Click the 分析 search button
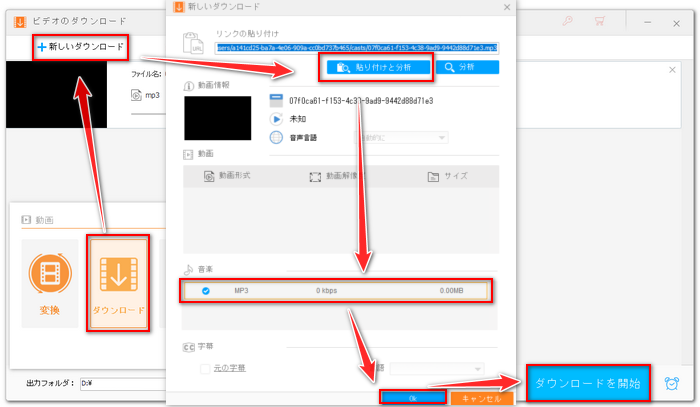The height and width of the screenshot is (407, 700). pos(467,67)
